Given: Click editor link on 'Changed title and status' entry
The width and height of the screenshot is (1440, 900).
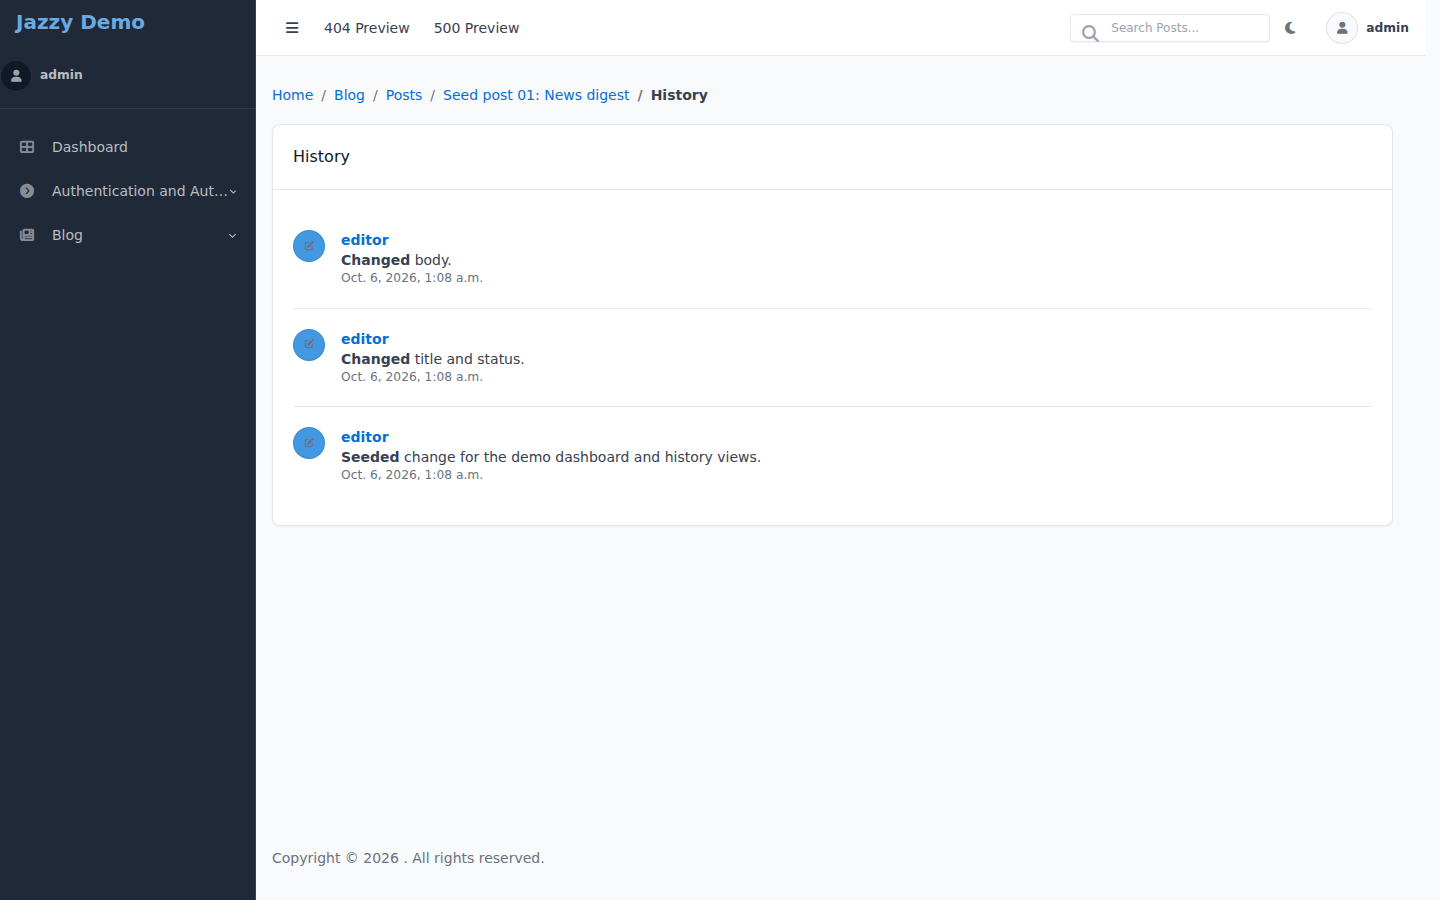Looking at the screenshot, I should 365,339.
